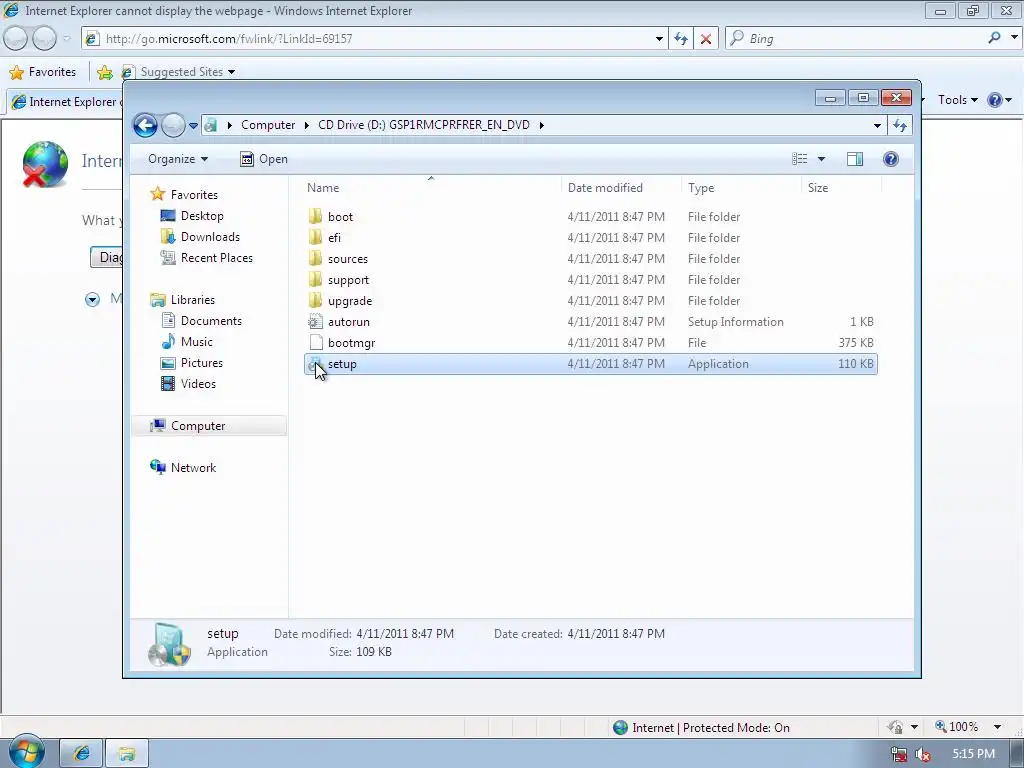Viewport: 1024px width, 768px height.
Task: Select CD Drive (D:) breadcrumb segment
Action: coord(424,125)
